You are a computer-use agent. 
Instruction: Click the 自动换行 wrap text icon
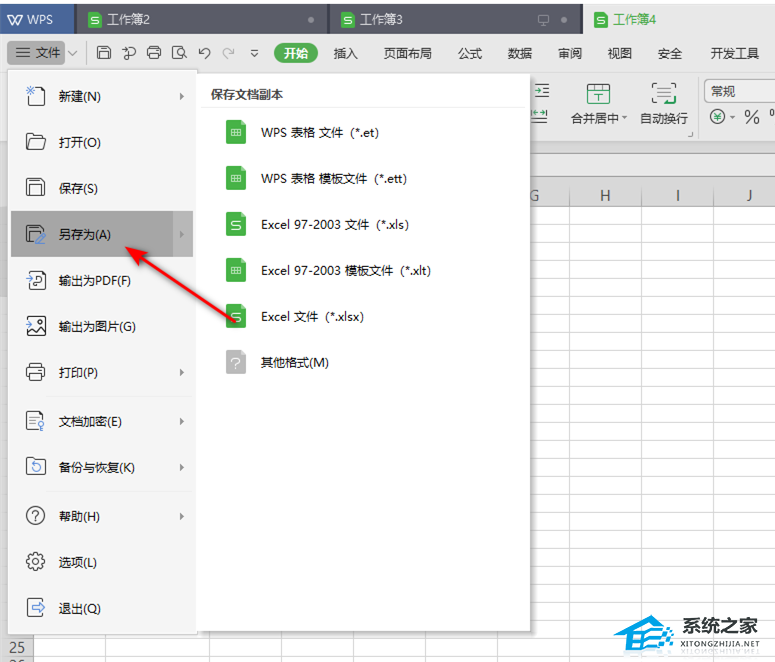point(663,93)
